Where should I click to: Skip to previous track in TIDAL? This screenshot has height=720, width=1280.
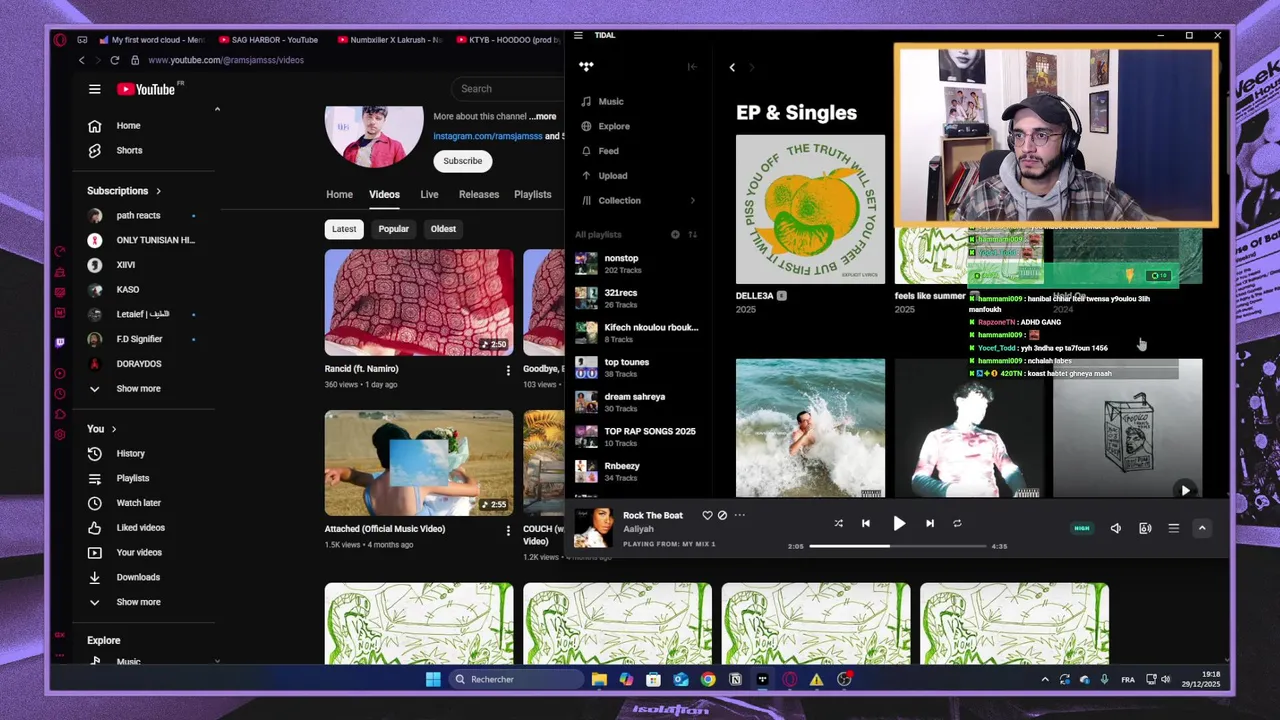[x=866, y=523]
